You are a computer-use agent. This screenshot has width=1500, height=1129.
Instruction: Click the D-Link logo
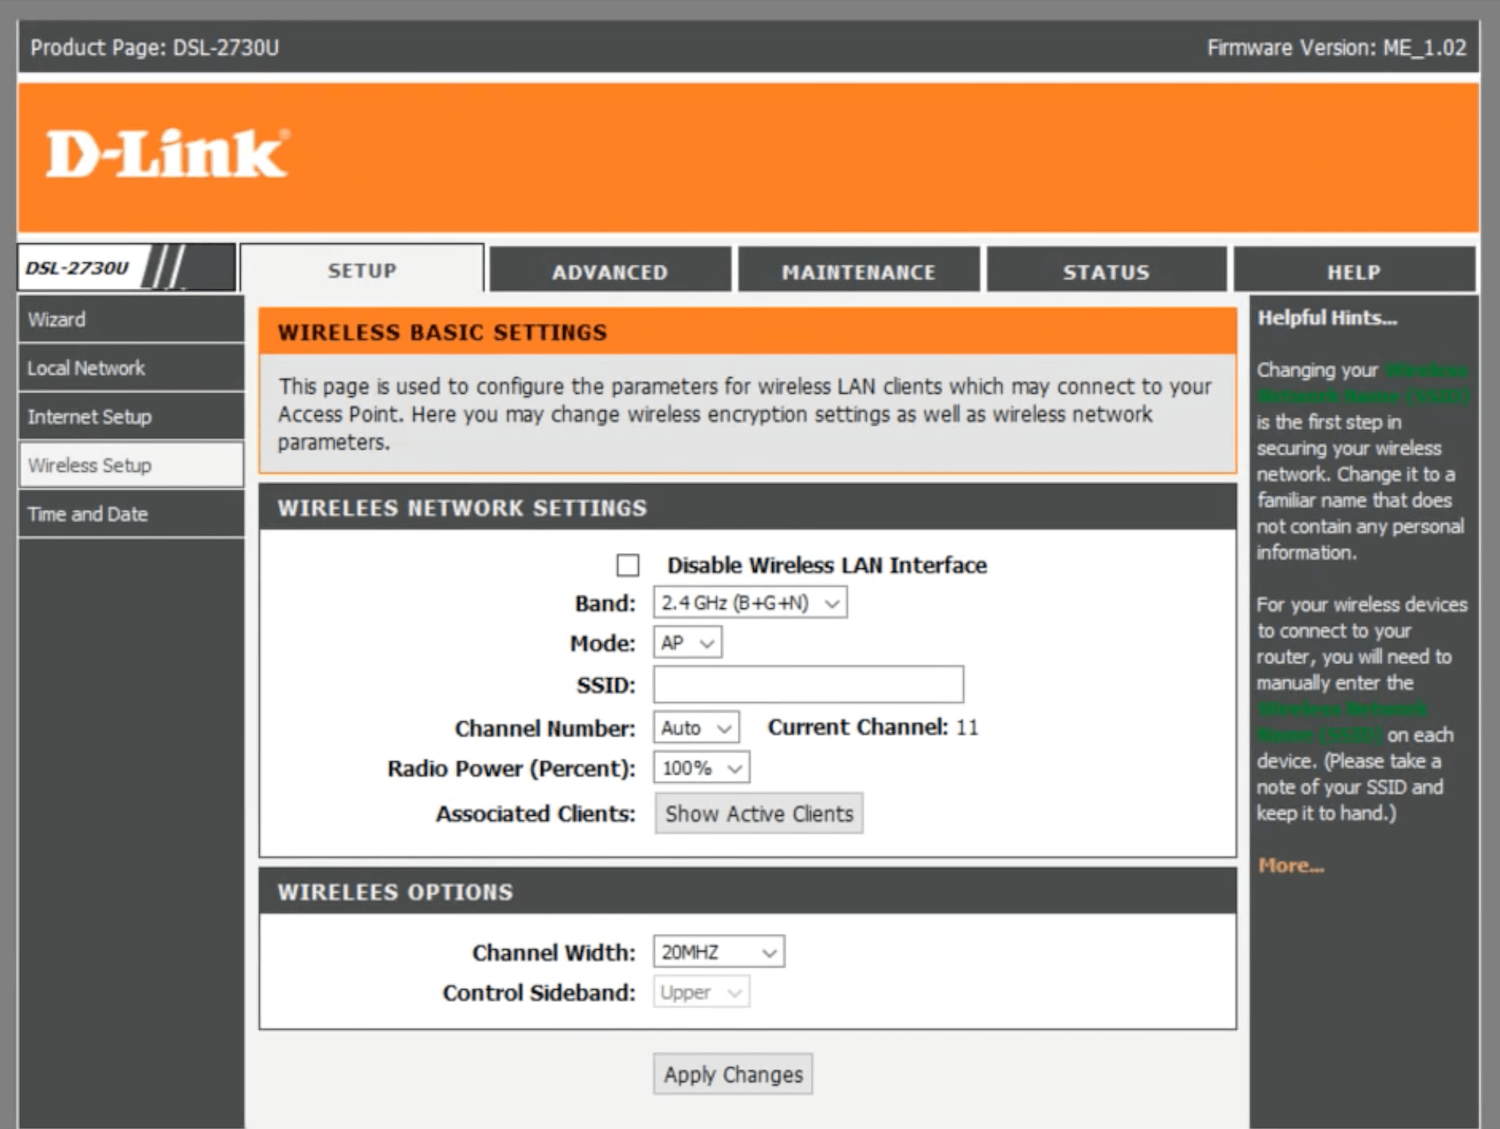167,154
